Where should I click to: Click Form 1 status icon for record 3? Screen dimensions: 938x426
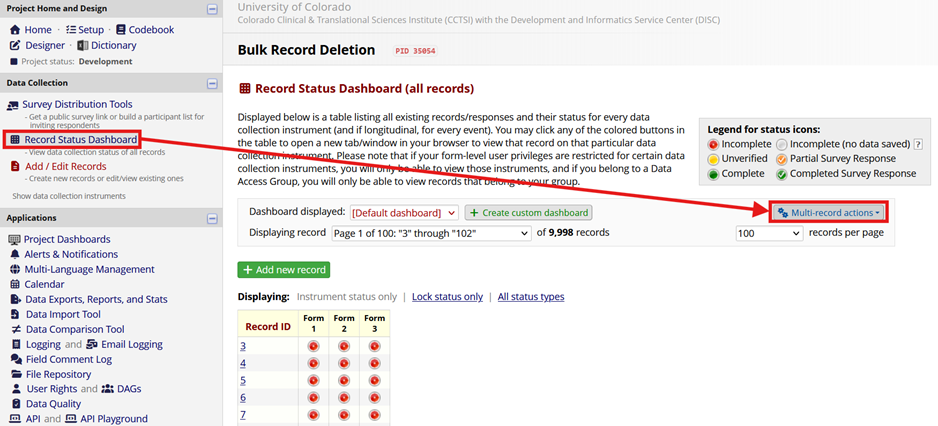click(x=313, y=346)
